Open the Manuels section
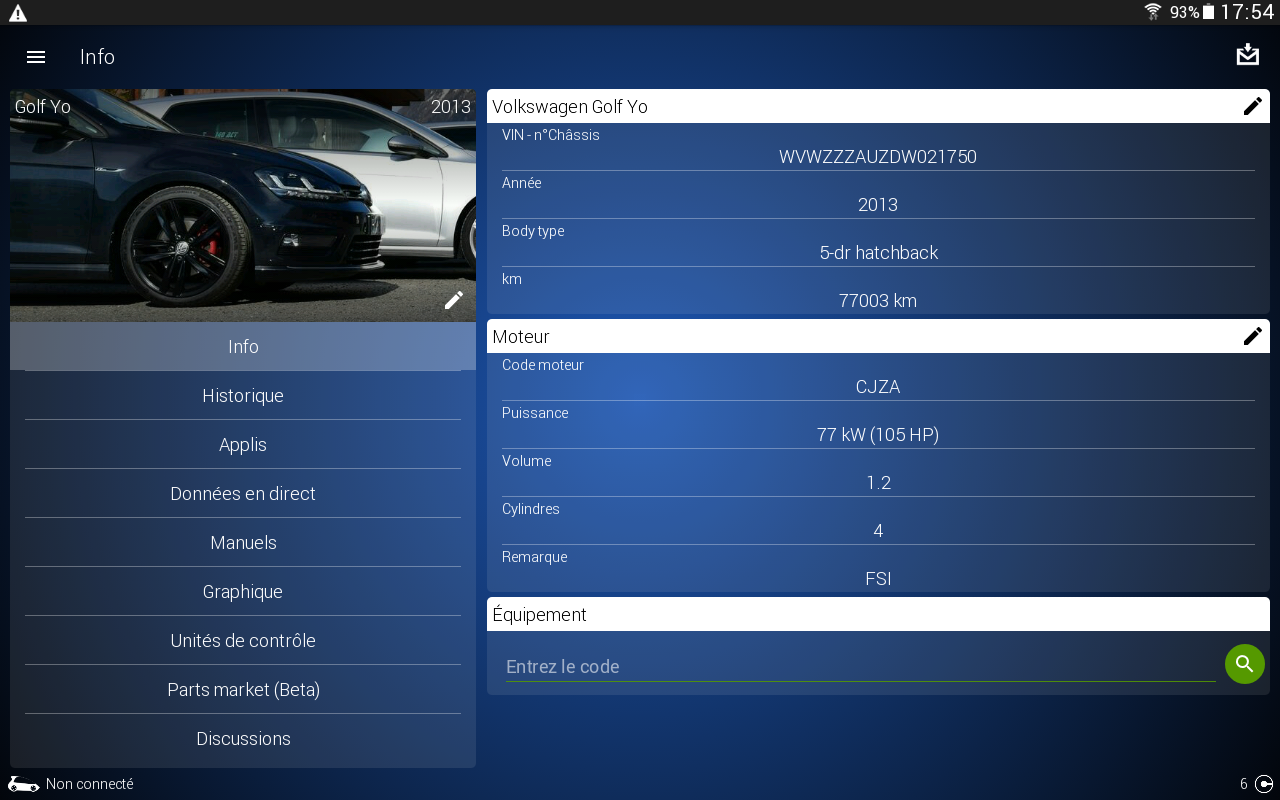Screen dimensions: 1280x800 click(x=243, y=542)
